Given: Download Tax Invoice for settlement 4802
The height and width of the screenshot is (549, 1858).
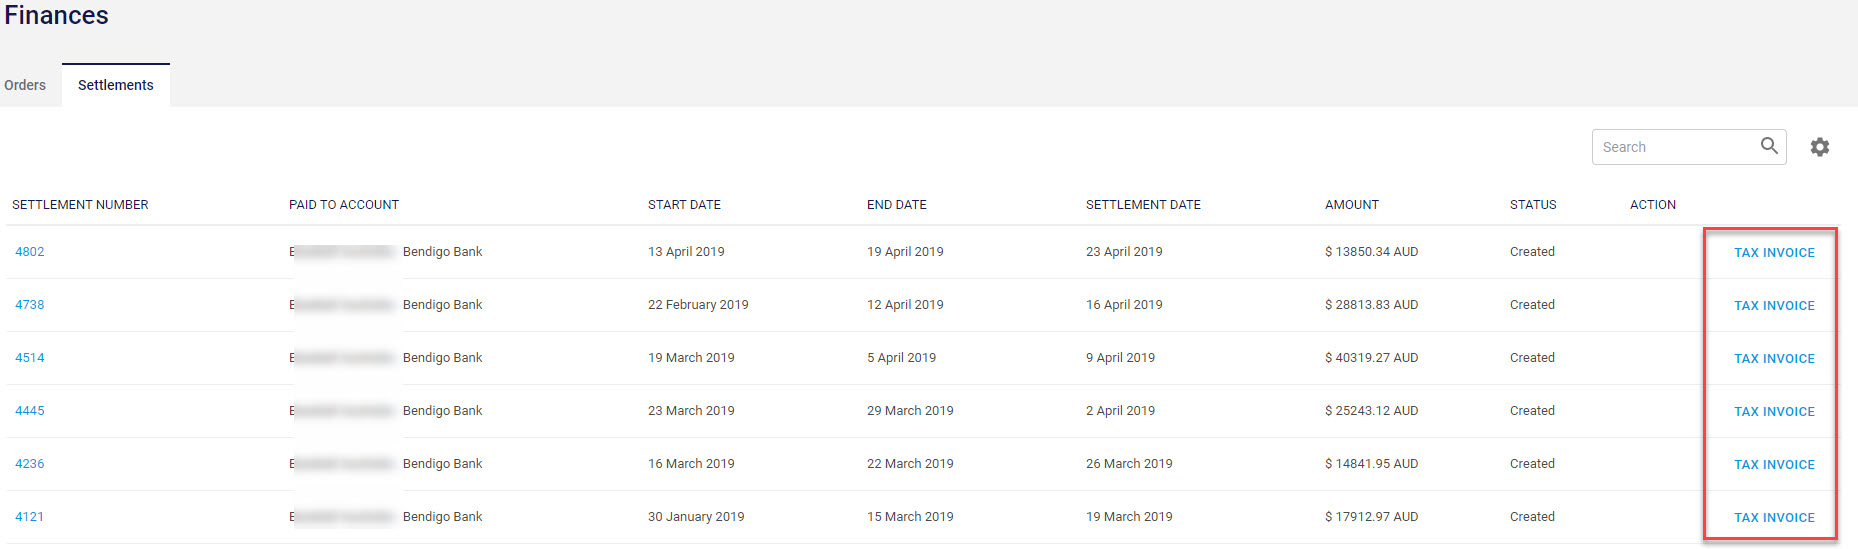Looking at the screenshot, I should [x=1774, y=253].
